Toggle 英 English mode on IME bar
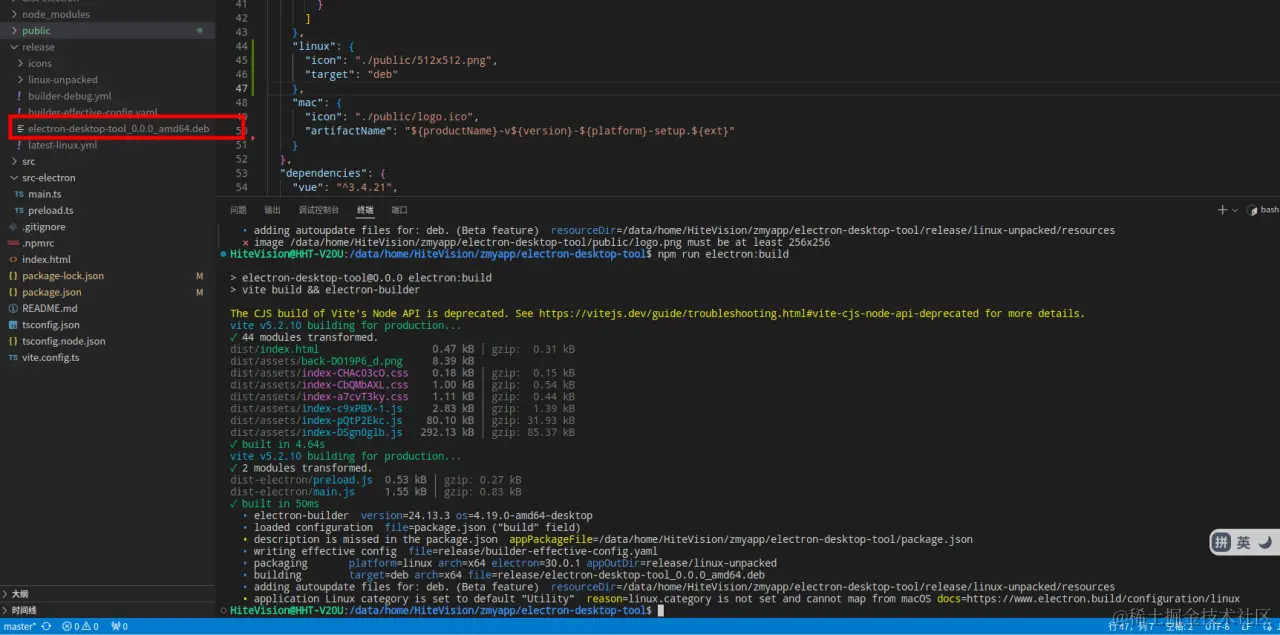 [x=1243, y=542]
